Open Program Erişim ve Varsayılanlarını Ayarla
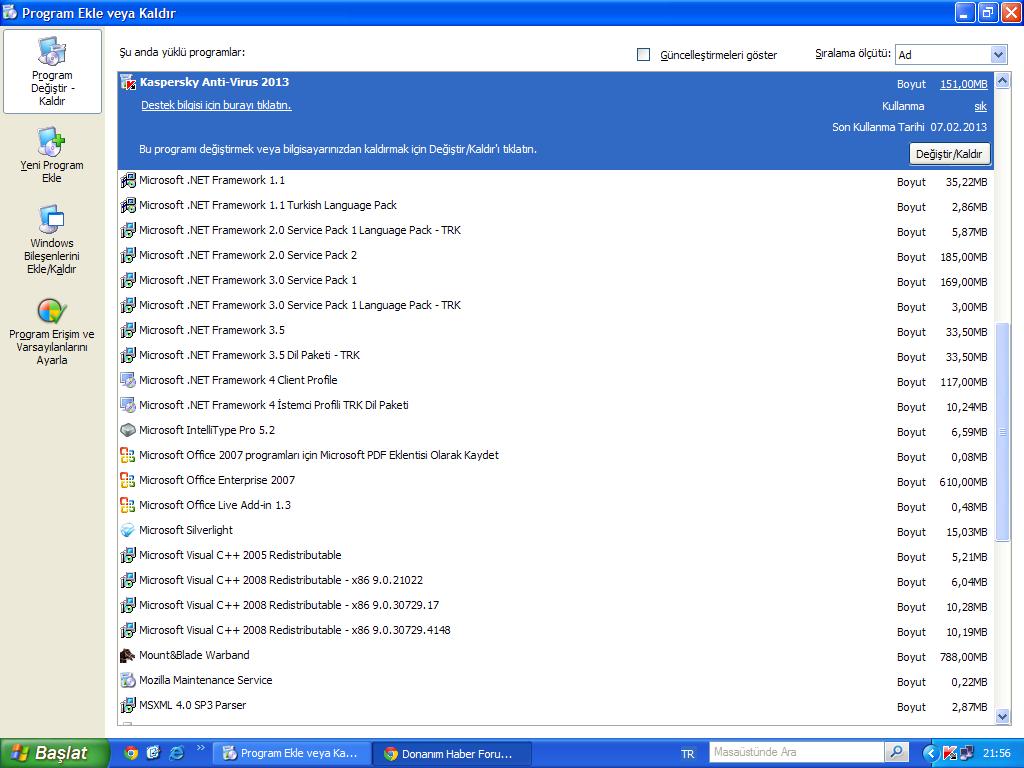Image resolution: width=1024 pixels, height=768 pixels. click(52, 332)
